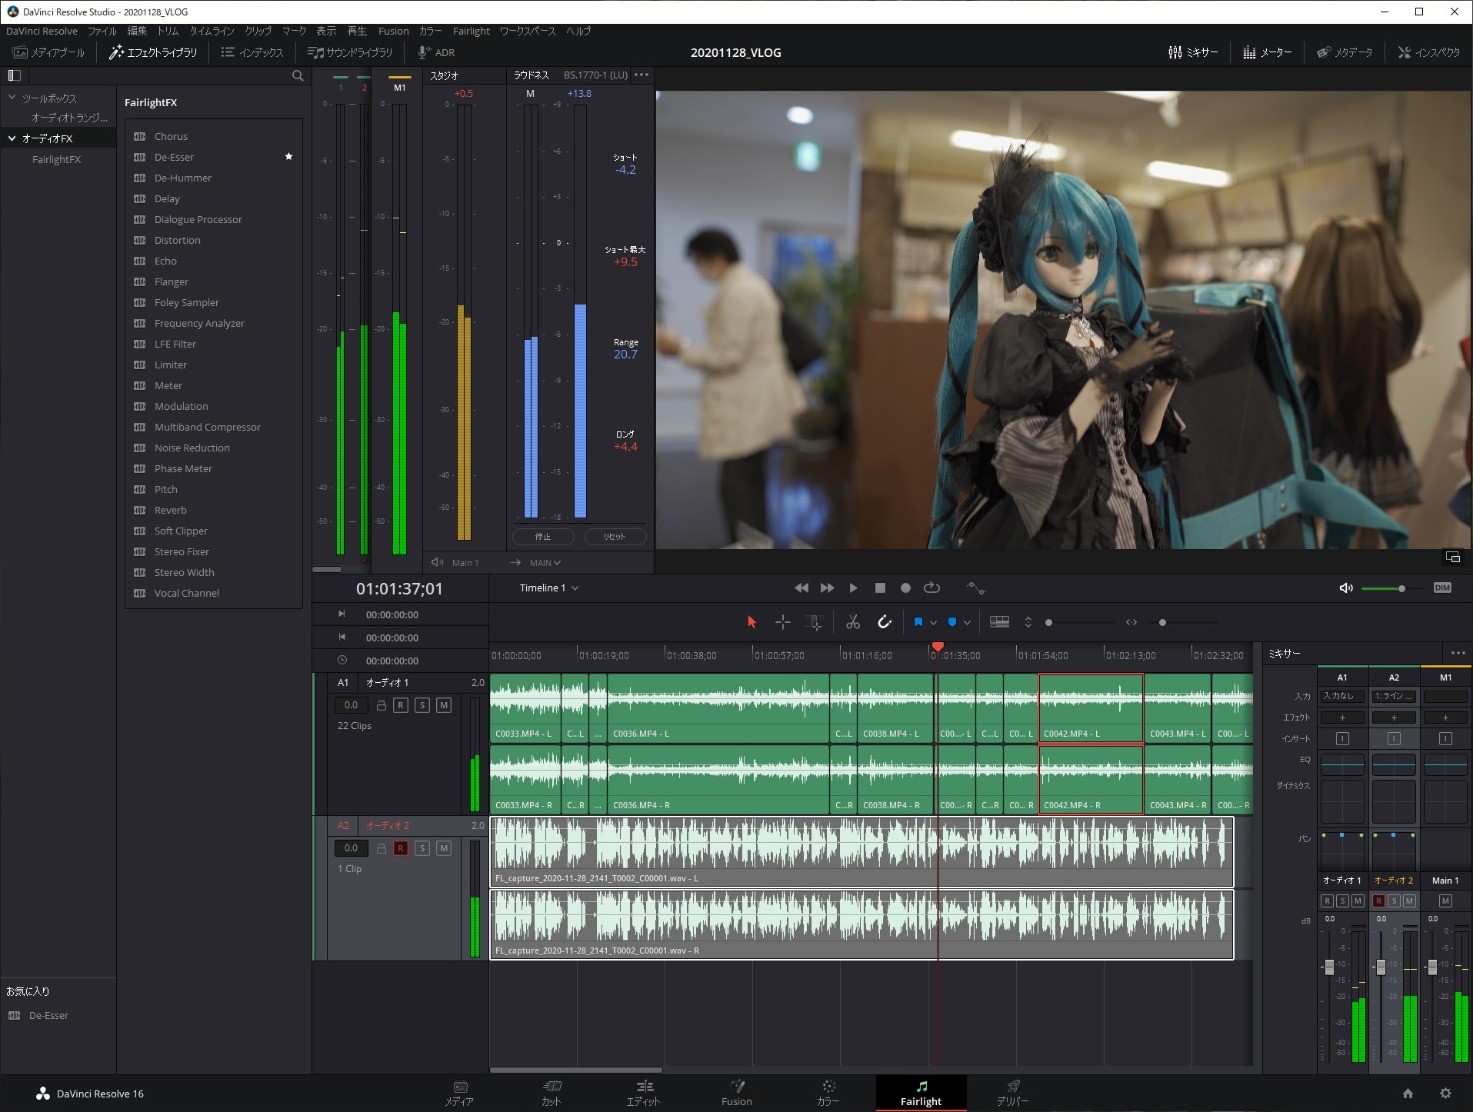Click the A1 track volume 0.0 field

coord(351,705)
